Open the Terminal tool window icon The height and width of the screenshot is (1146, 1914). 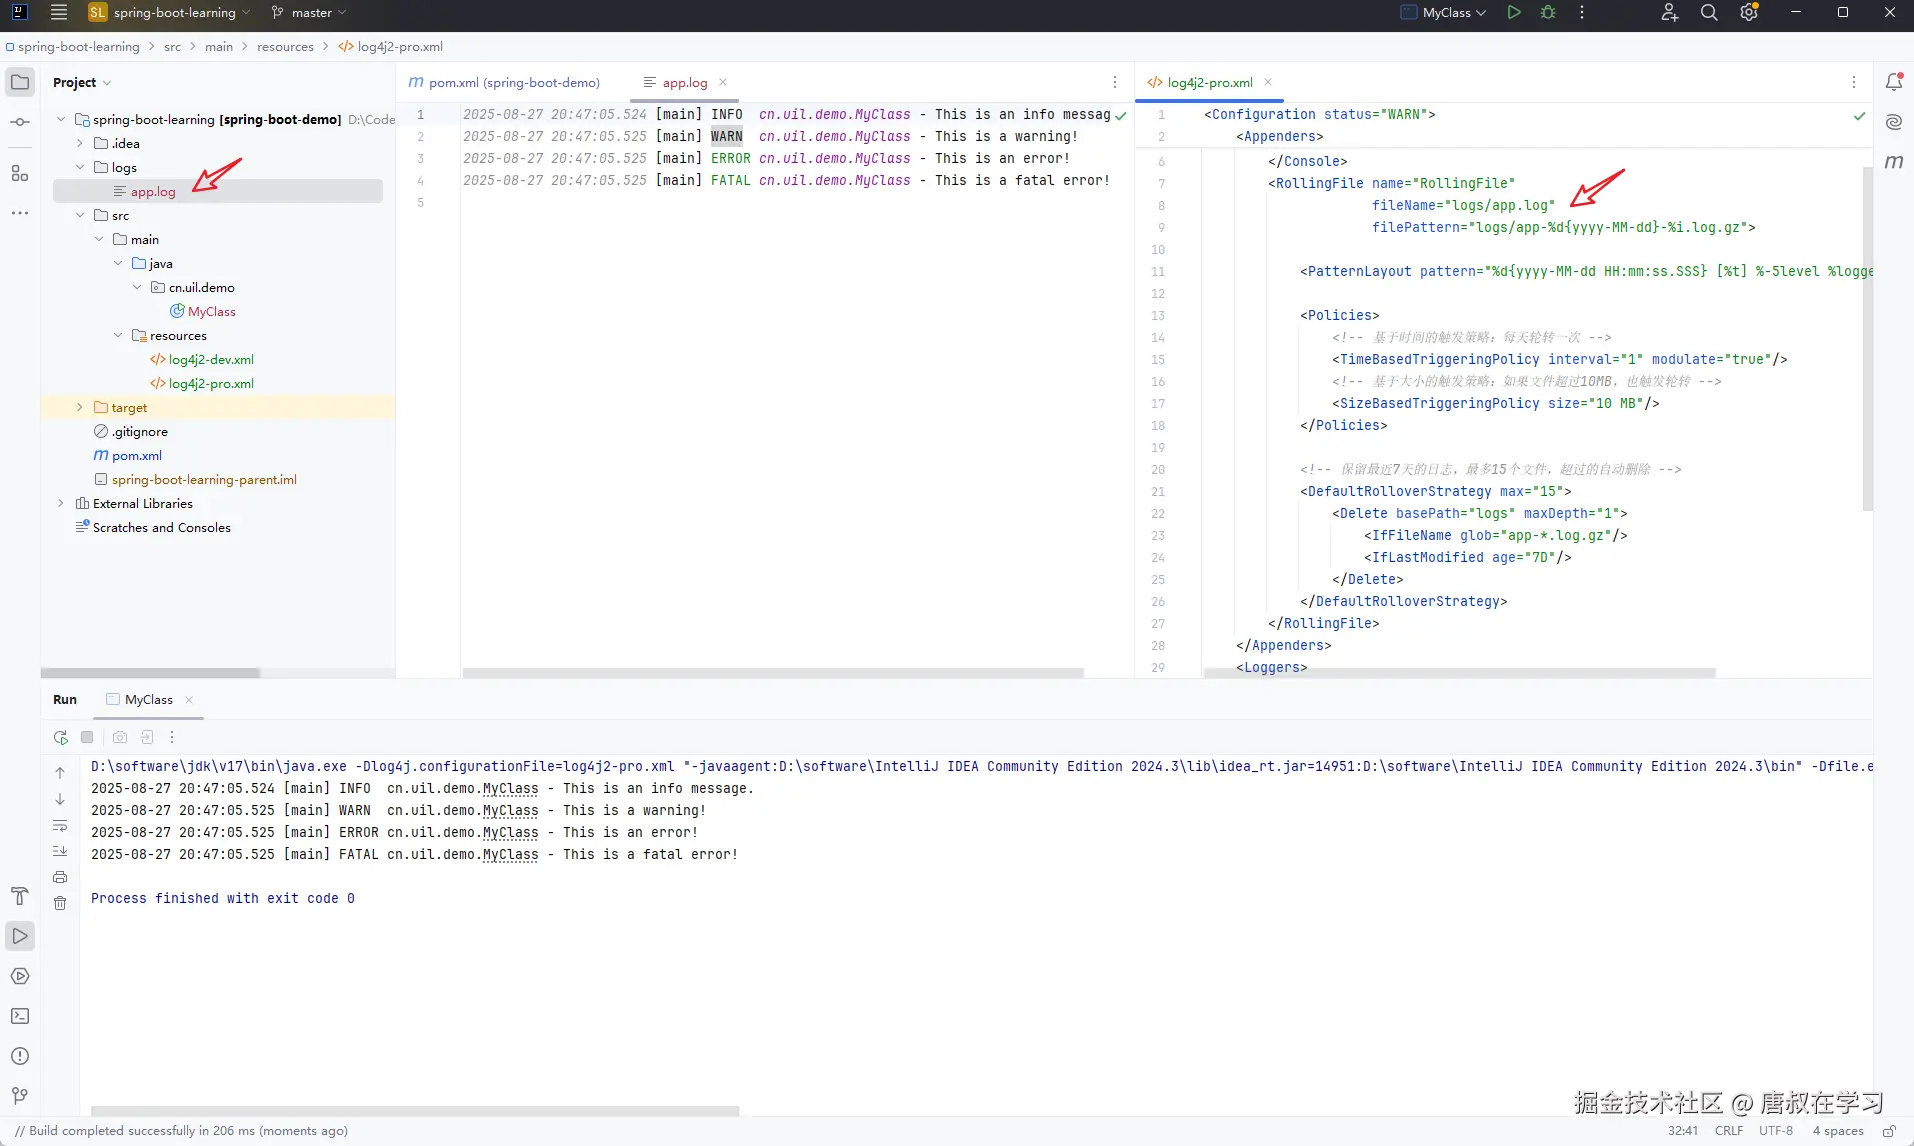coord(20,1016)
